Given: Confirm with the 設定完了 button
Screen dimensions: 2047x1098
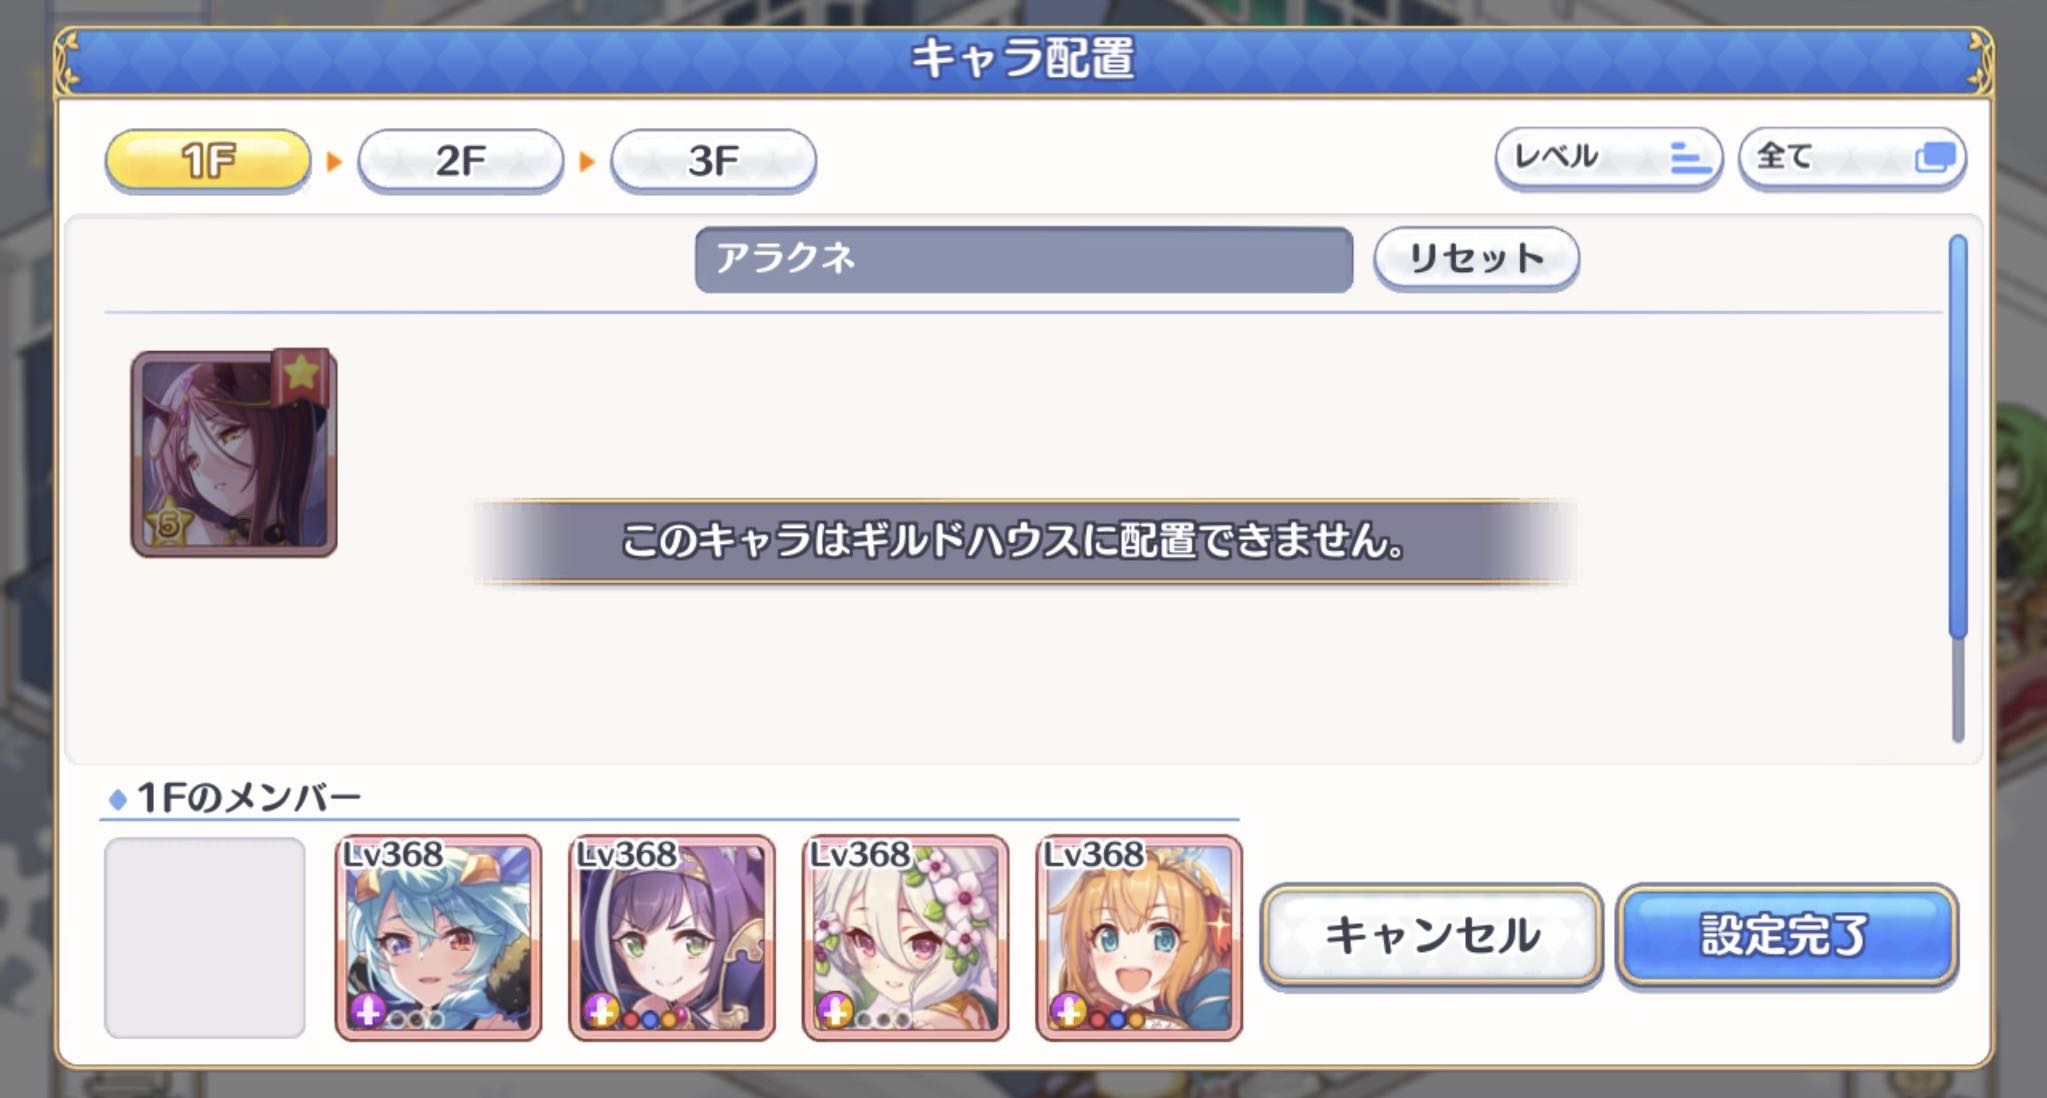Looking at the screenshot, I should (x=1786, y=936).
